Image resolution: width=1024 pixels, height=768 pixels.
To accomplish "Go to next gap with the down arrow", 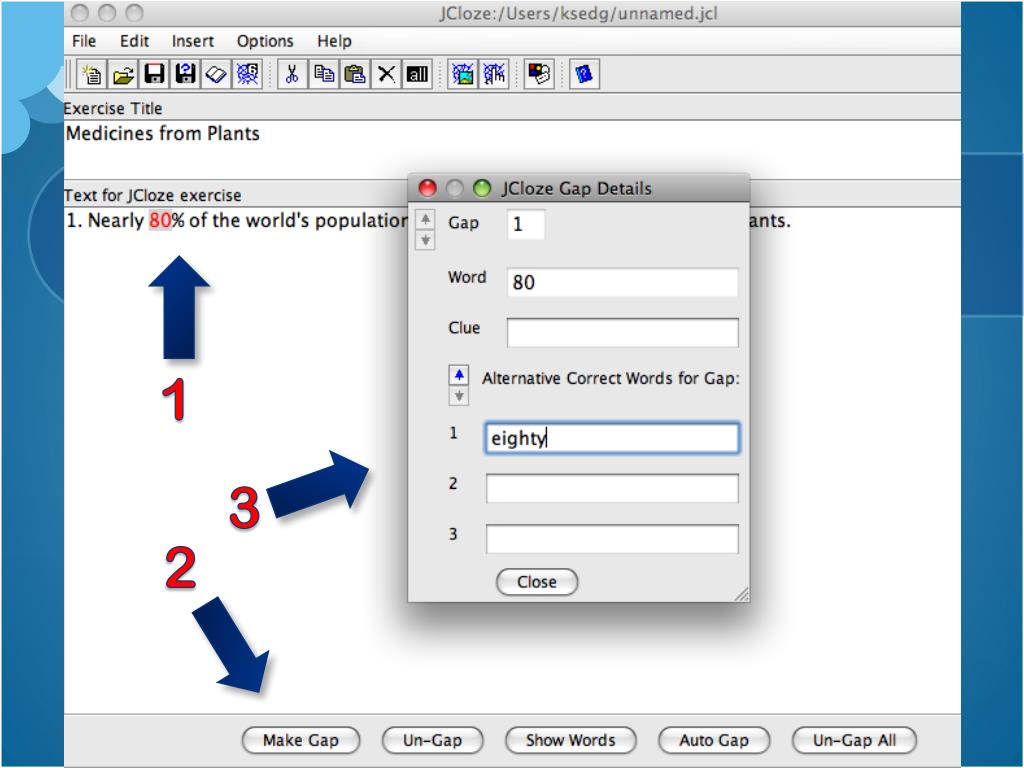I will [x=425, y=240].
